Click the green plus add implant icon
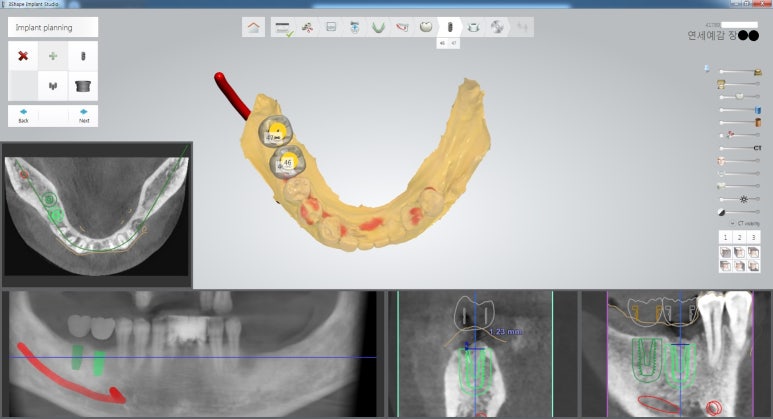 pos(53,56)
